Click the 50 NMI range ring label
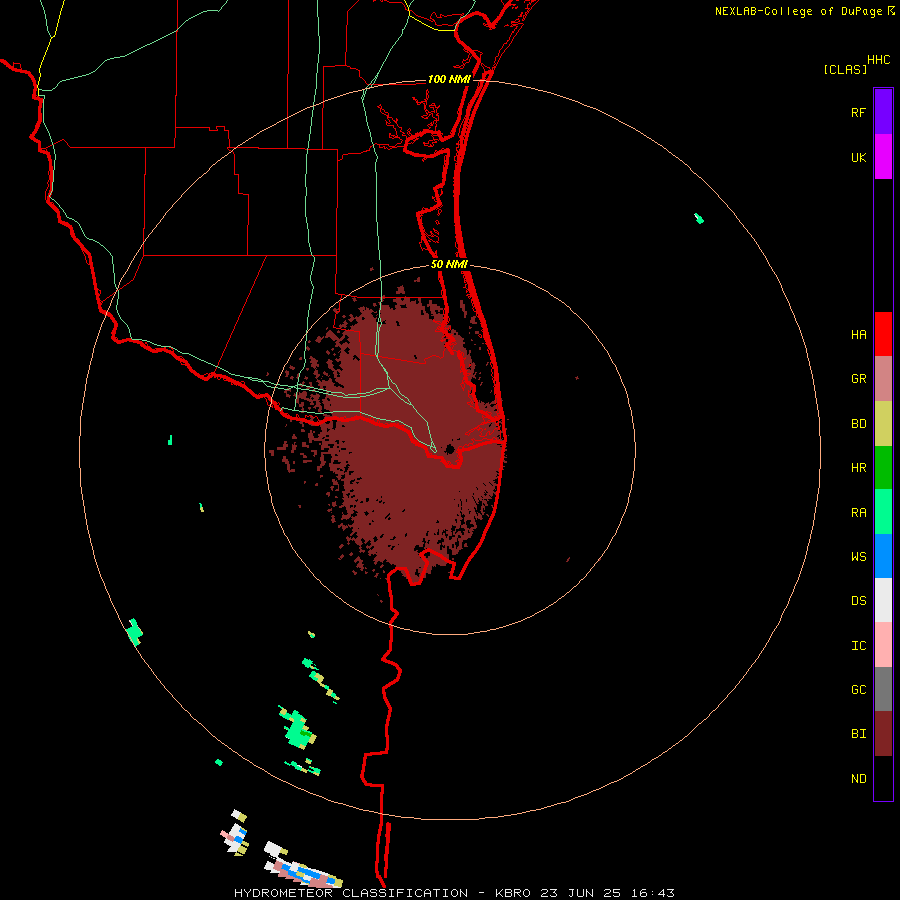This screenshot has width=900, height=900. 449,265
